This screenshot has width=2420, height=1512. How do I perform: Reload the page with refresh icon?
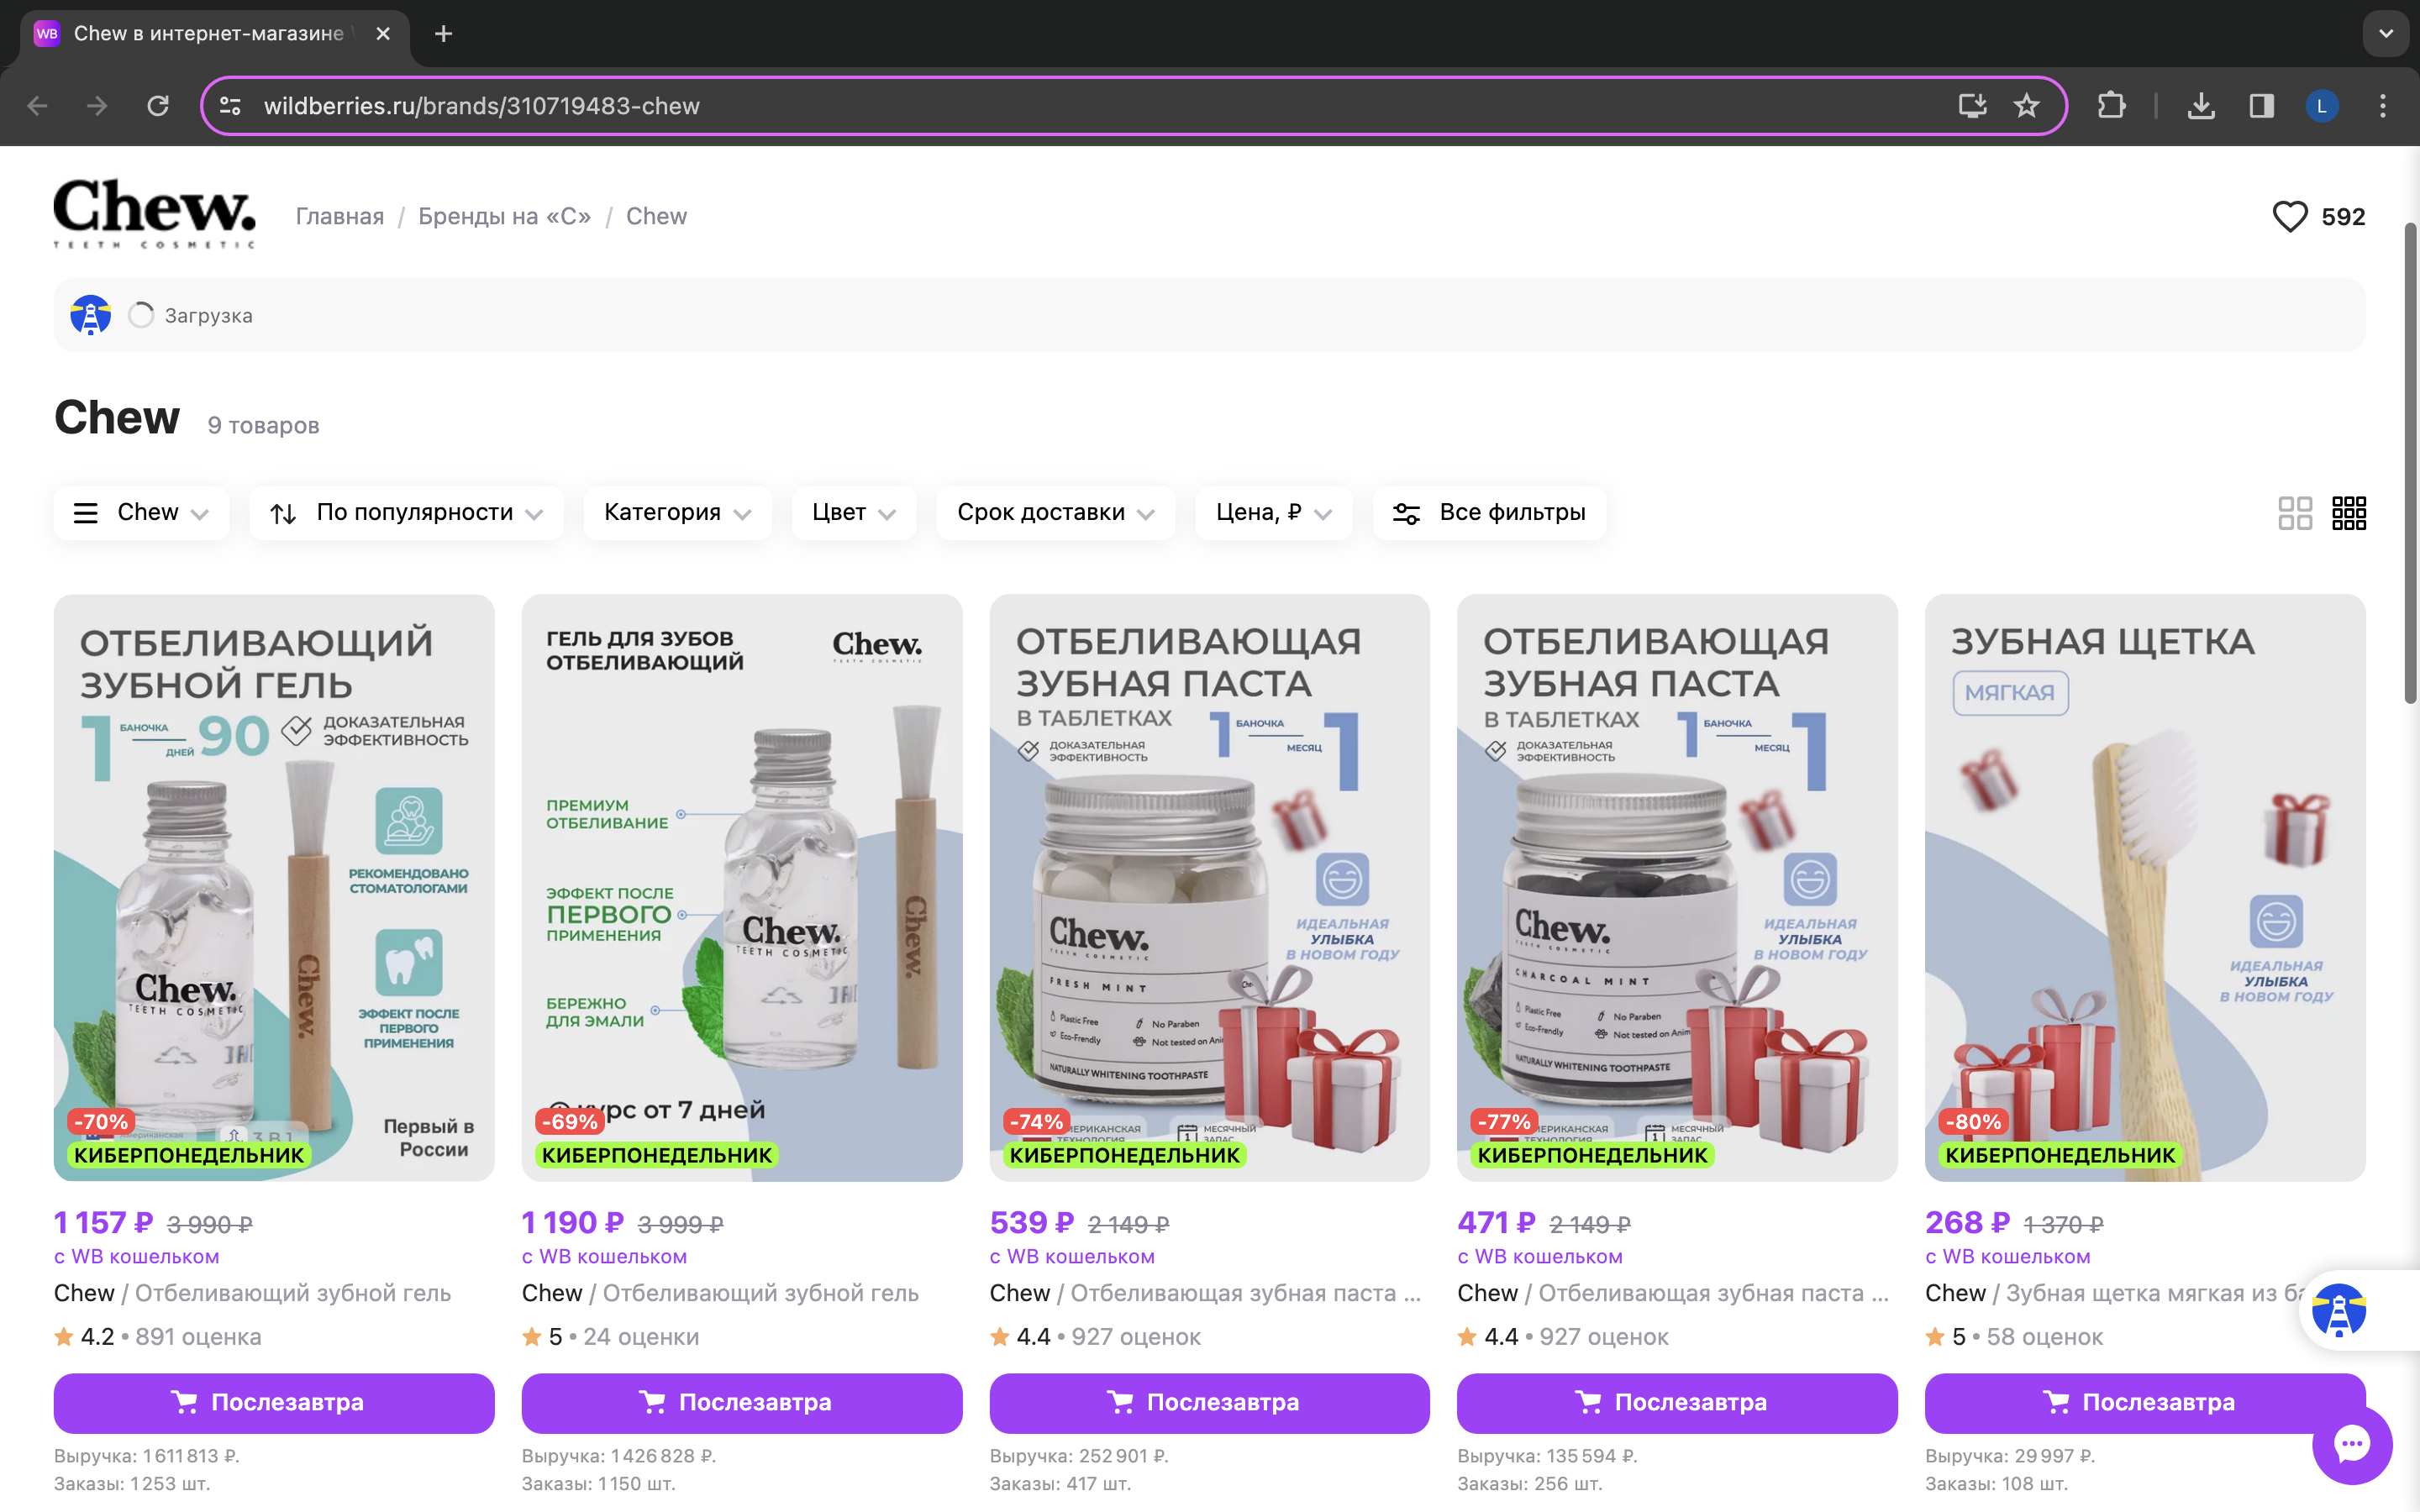click(x=158, y=106)
